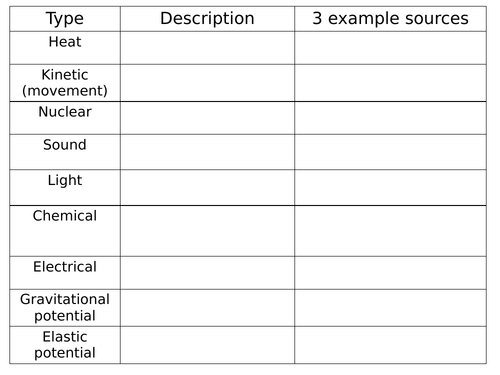Click the Nuclear example sources cell
The height and width of the screenshot is (375, 500).
tap(390, 118)
